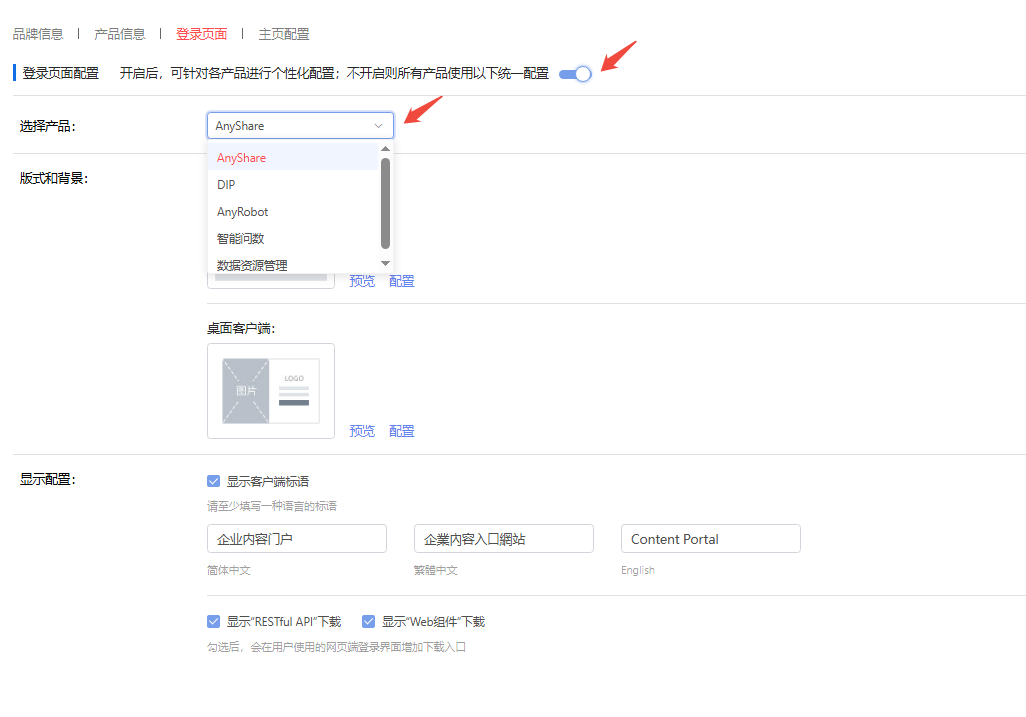
Task: Choose DIP from the product list
Action: coord(227,185)
